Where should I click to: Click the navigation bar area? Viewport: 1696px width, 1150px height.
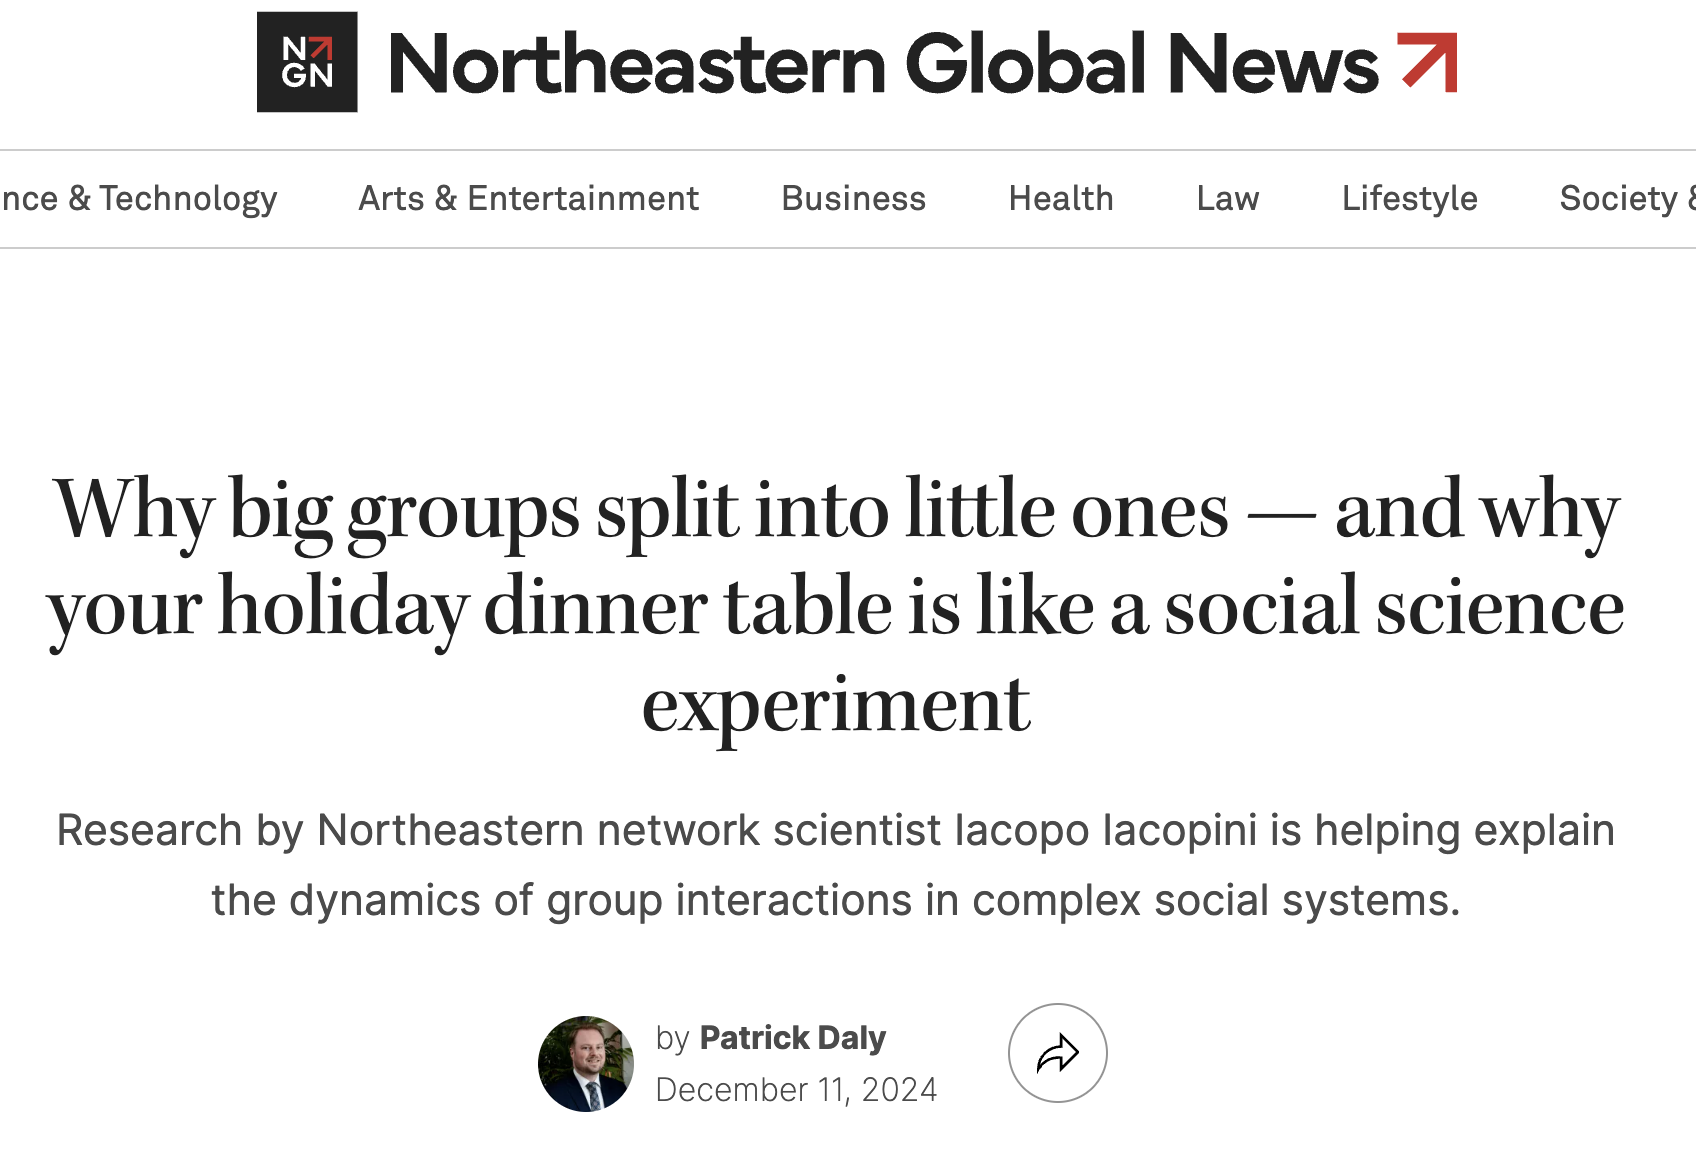point(848,198)
